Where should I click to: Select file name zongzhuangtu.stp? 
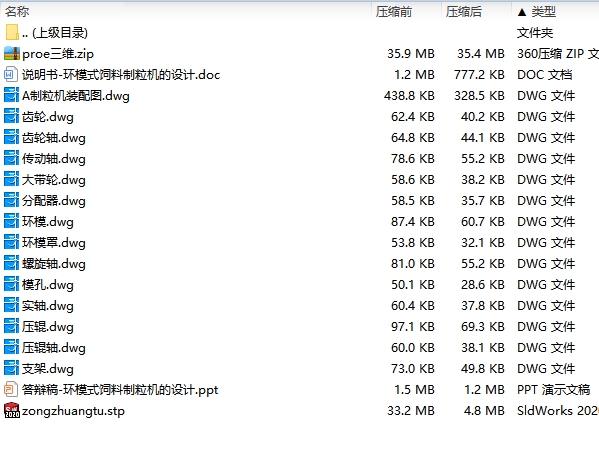73,411
